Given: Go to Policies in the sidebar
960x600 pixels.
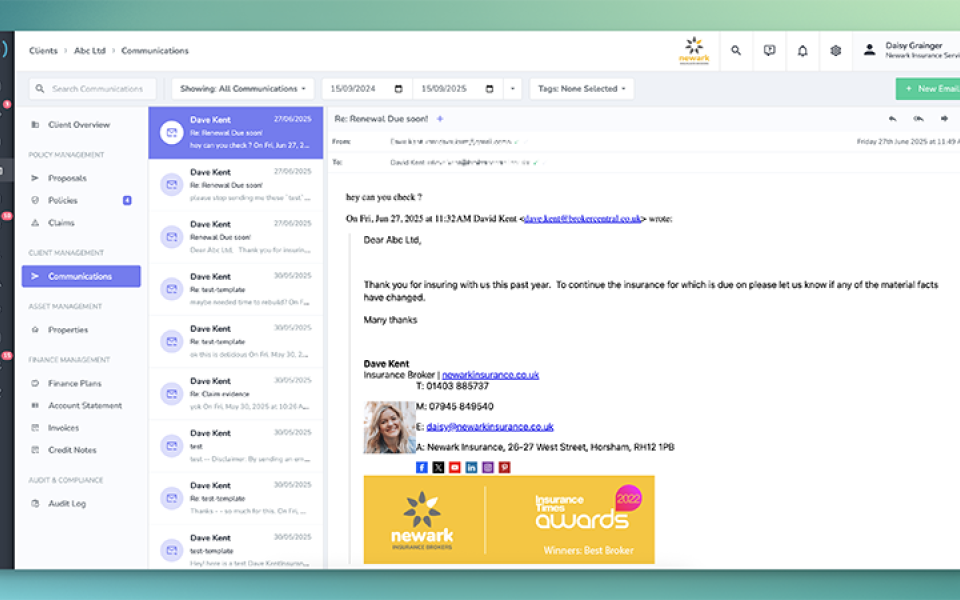Looking at the screenshot, I should [62, 200].
